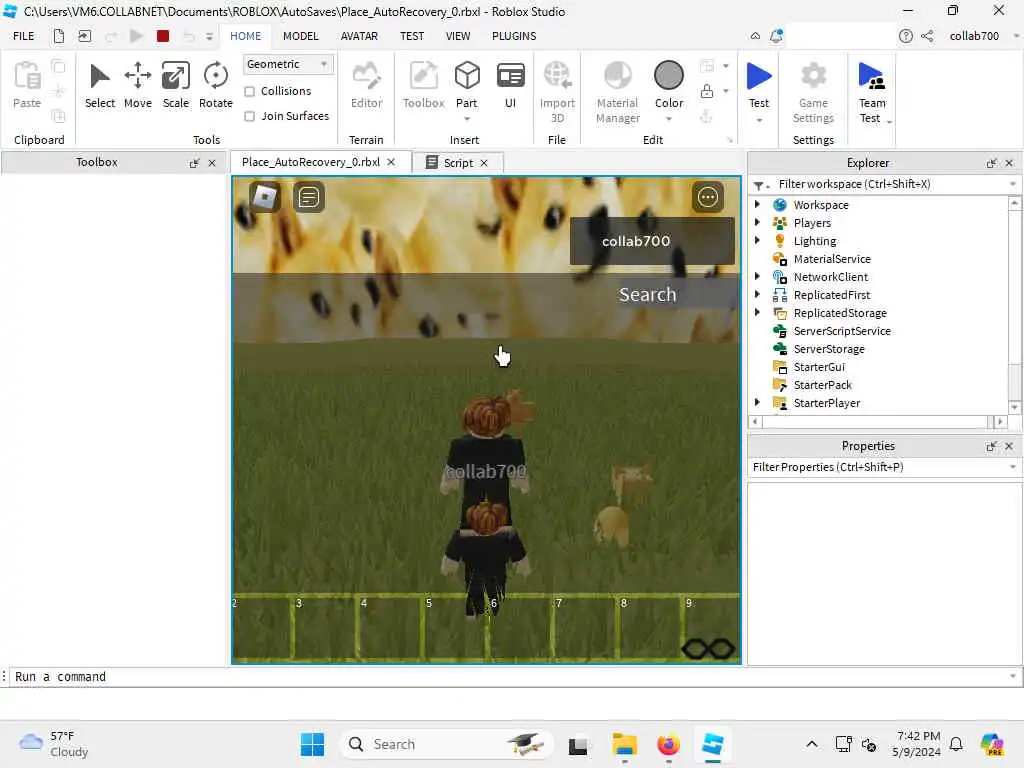Start a Team Test
Viewport: 1024px width, 768px height.
(872, 91)
